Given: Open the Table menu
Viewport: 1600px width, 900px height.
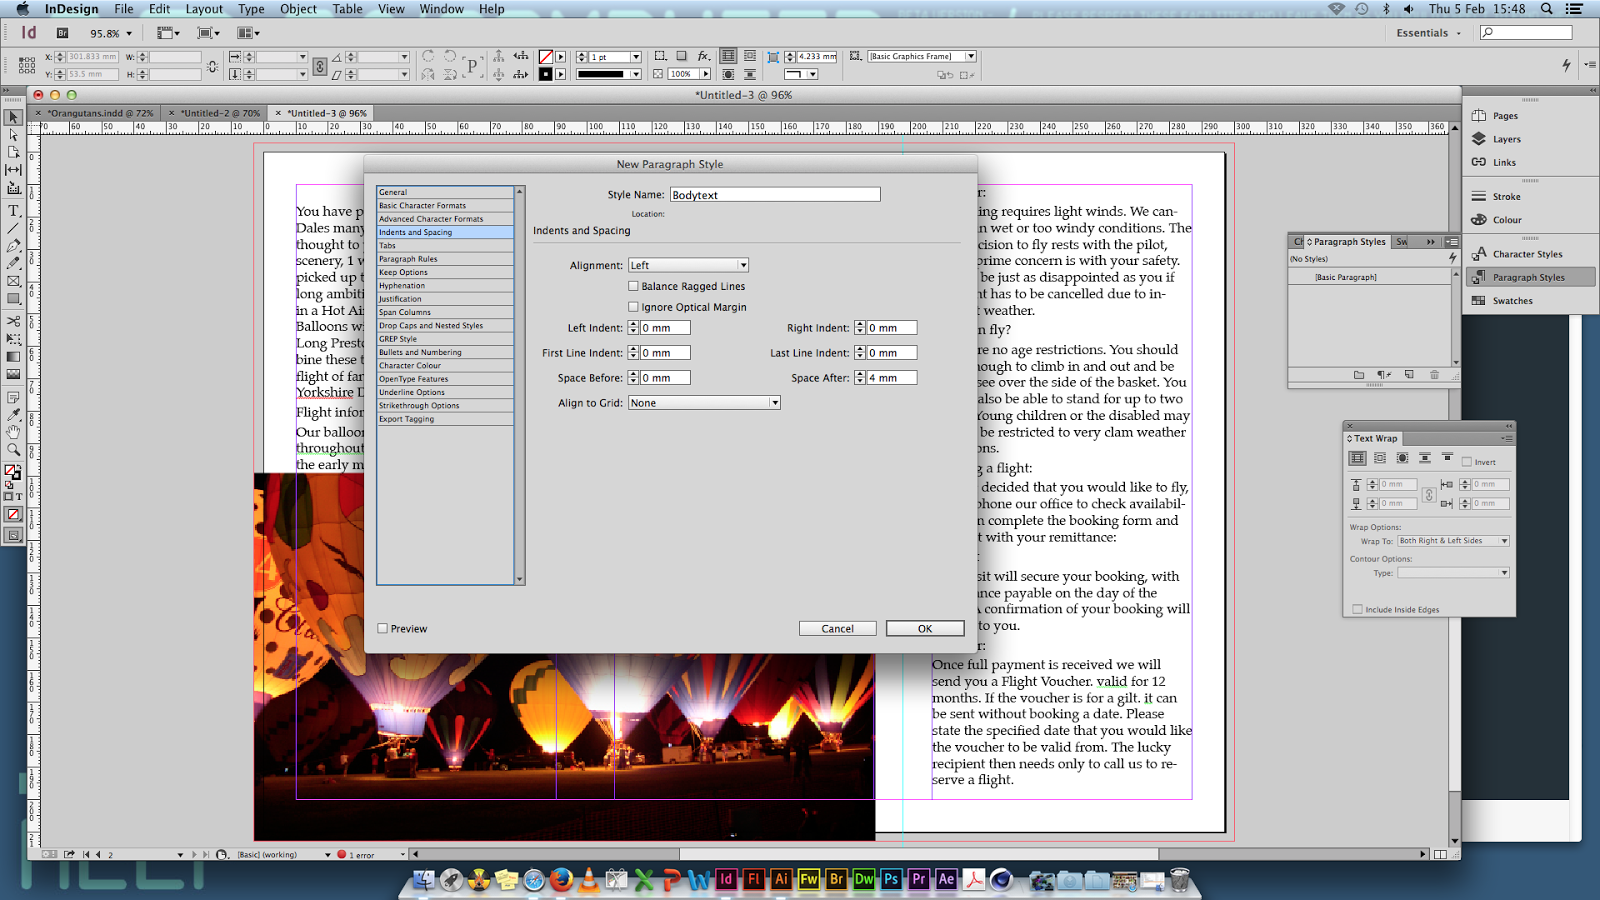Looking at the screenshot, I should tap(347, 9).
